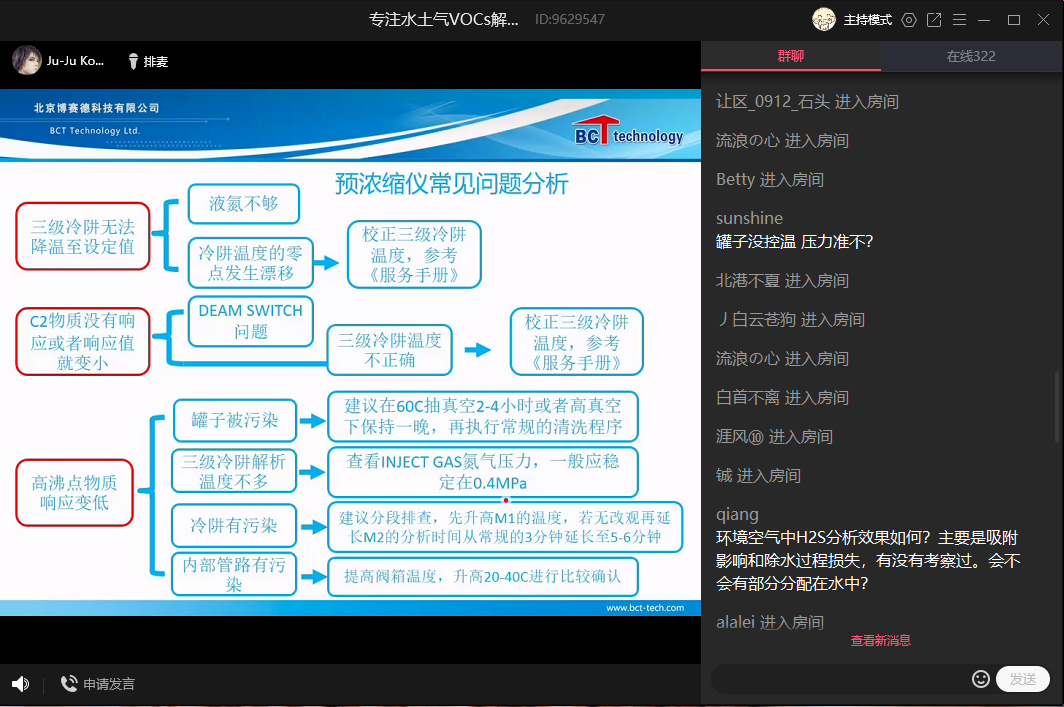
Task: Close the live room window
Action: coord(1044,20)
